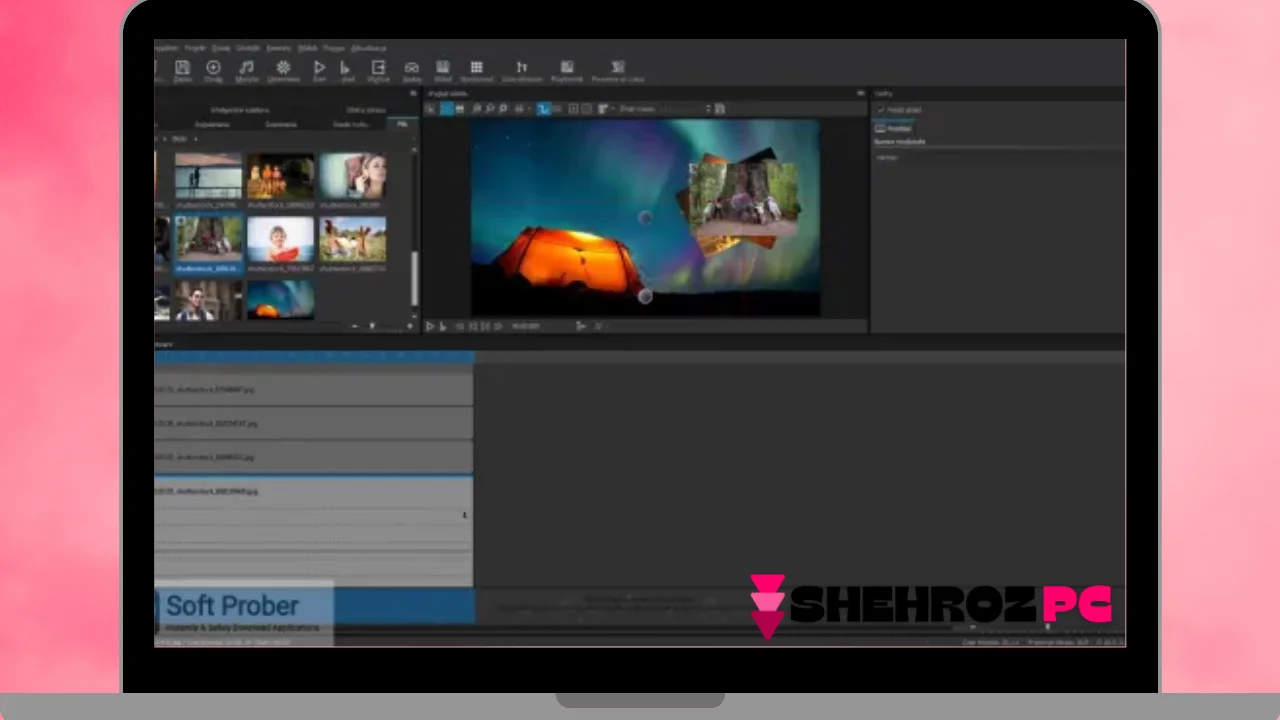Image resolution: width=1280 pixels, height=720 pixels.
Task: Click the music note icon in toolbar
Action: 246,67
